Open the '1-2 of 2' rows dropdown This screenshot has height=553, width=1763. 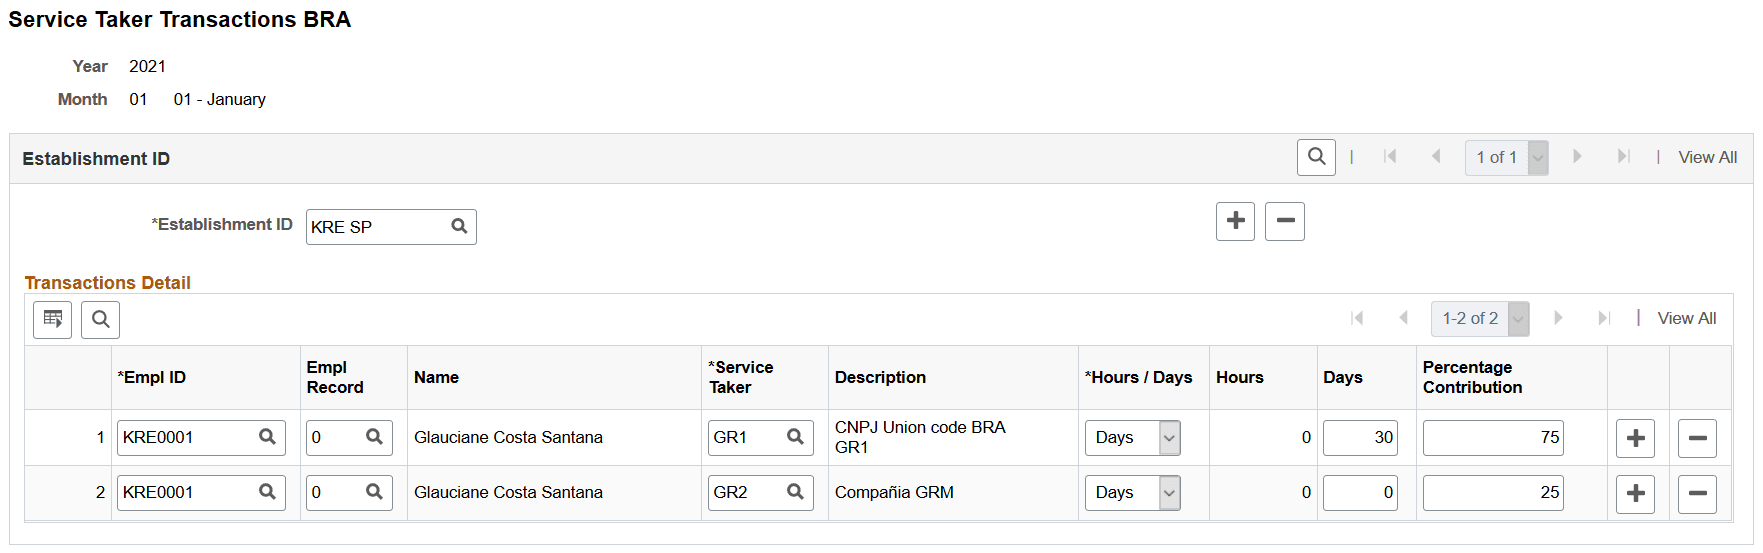tap(1480, 319)
